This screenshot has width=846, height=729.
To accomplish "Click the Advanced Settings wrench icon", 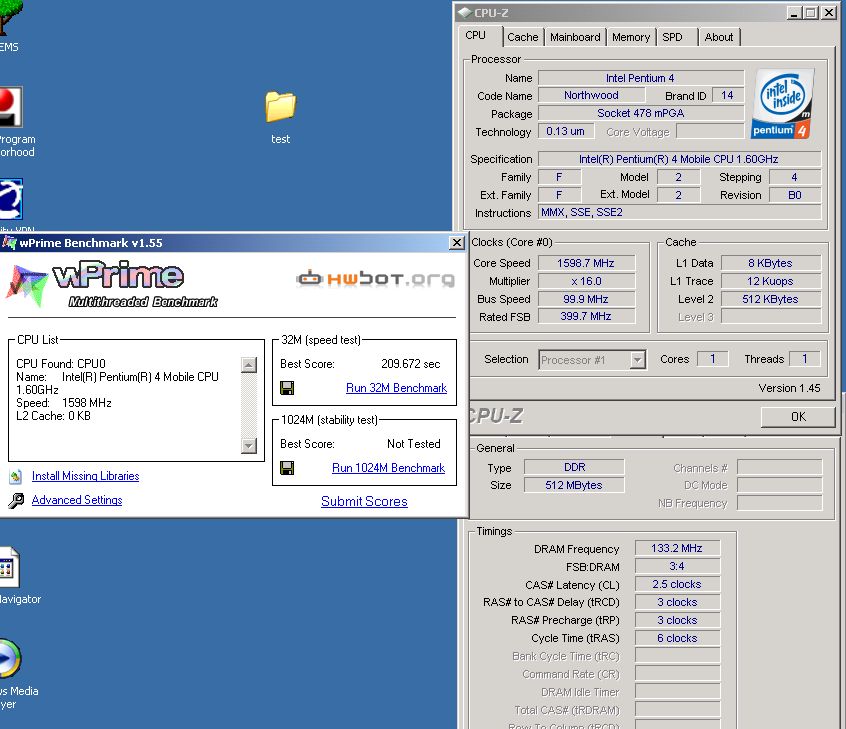I will (x=16, y=501).
